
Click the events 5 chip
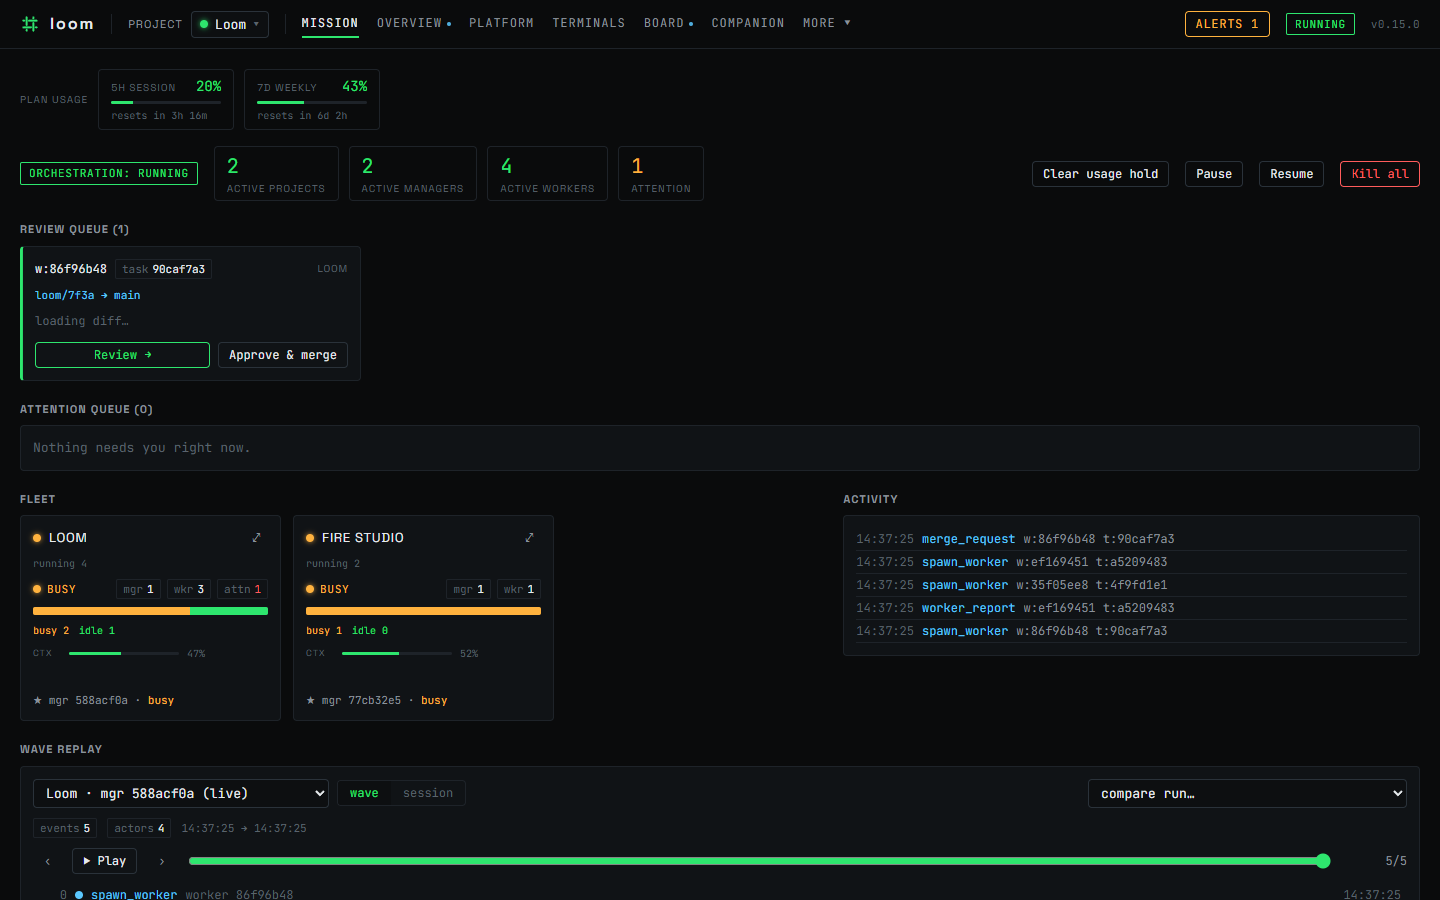pos(65,828)
